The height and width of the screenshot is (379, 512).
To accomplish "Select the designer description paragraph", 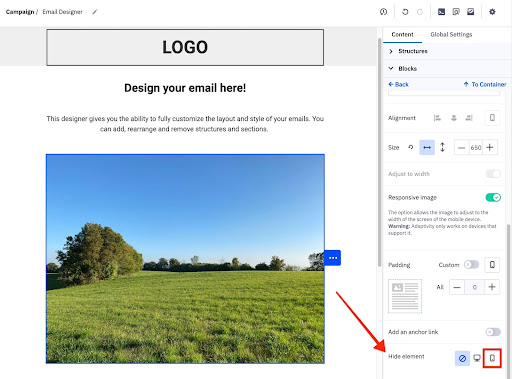I will click(185, 124).
